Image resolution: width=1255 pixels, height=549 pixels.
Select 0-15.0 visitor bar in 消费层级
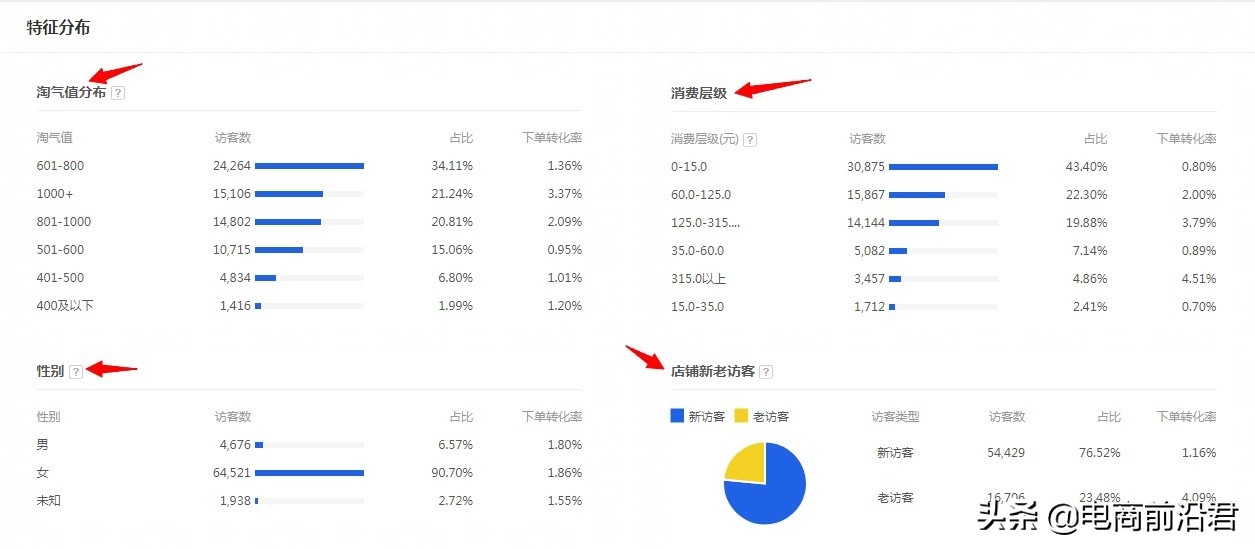coord(943,166)
